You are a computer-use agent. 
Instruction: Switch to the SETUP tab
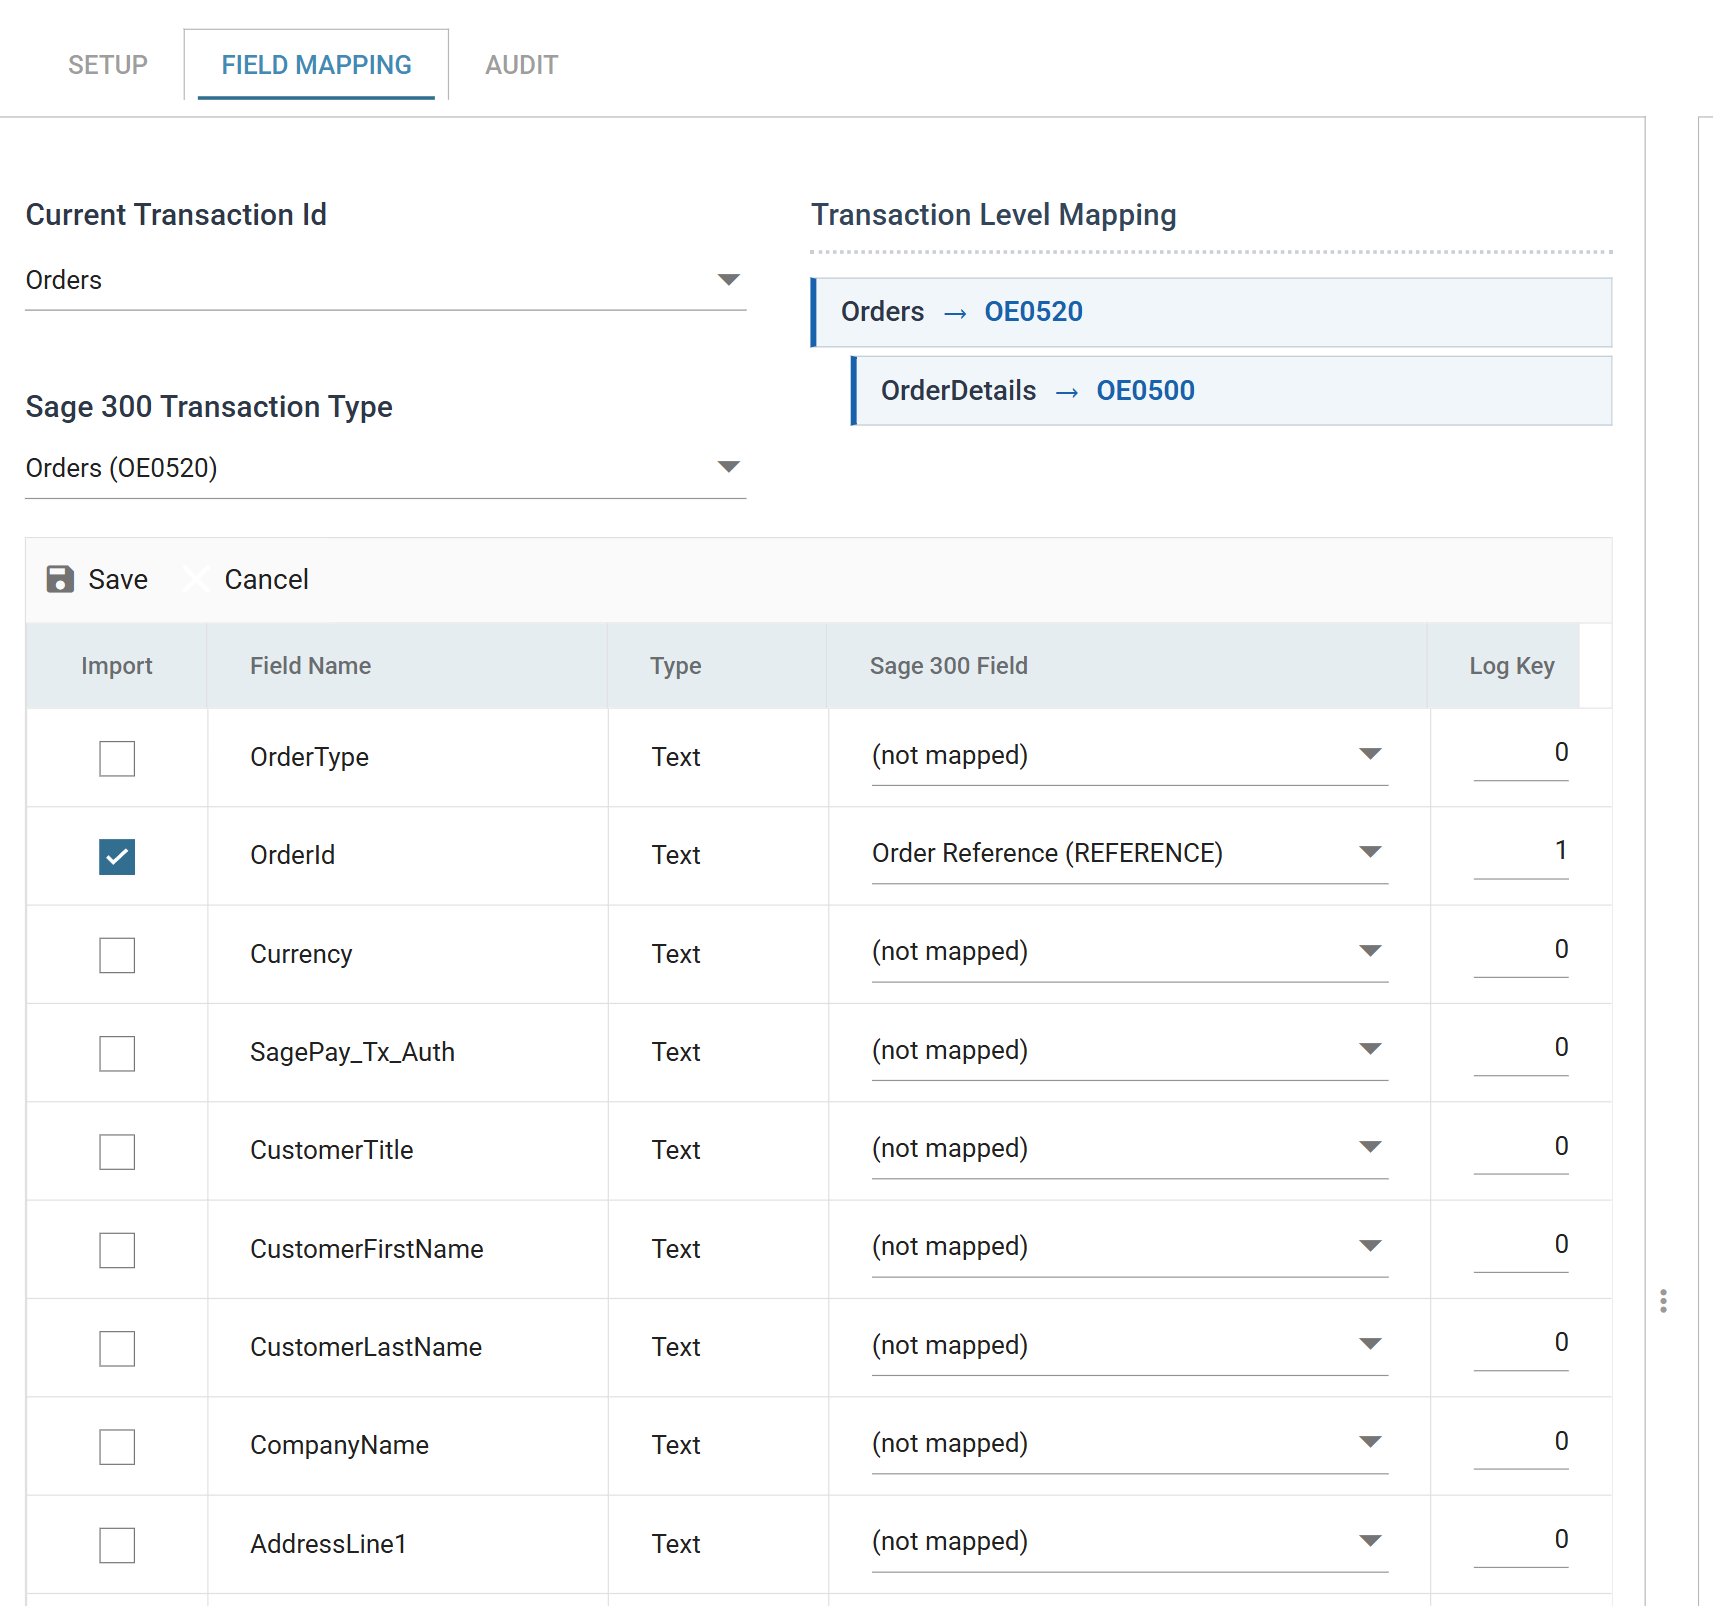point(108,65)
